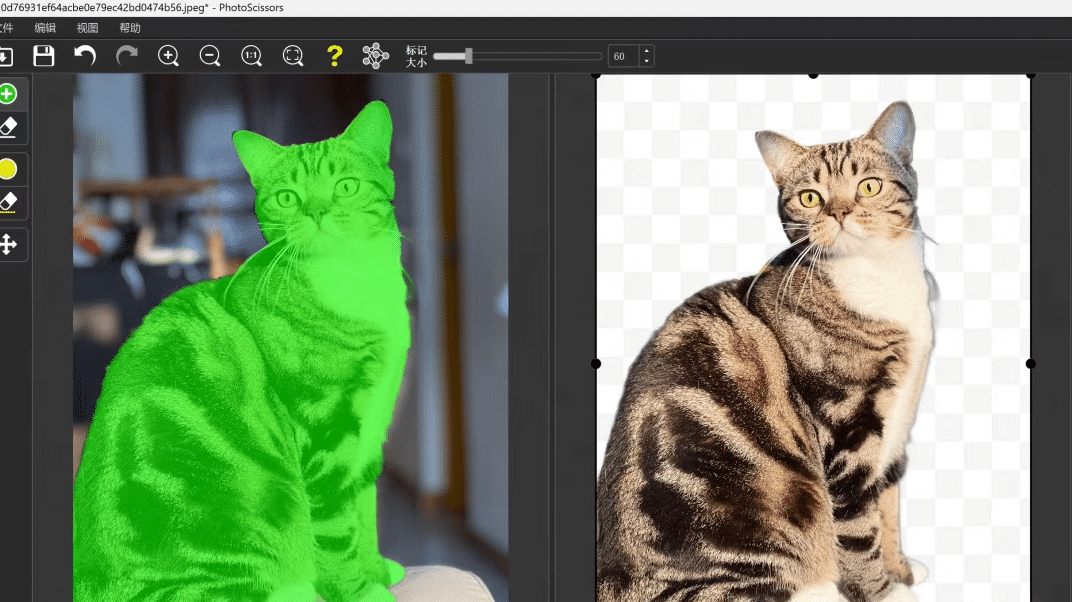Select the eraser below the green marker

(8, 128)
